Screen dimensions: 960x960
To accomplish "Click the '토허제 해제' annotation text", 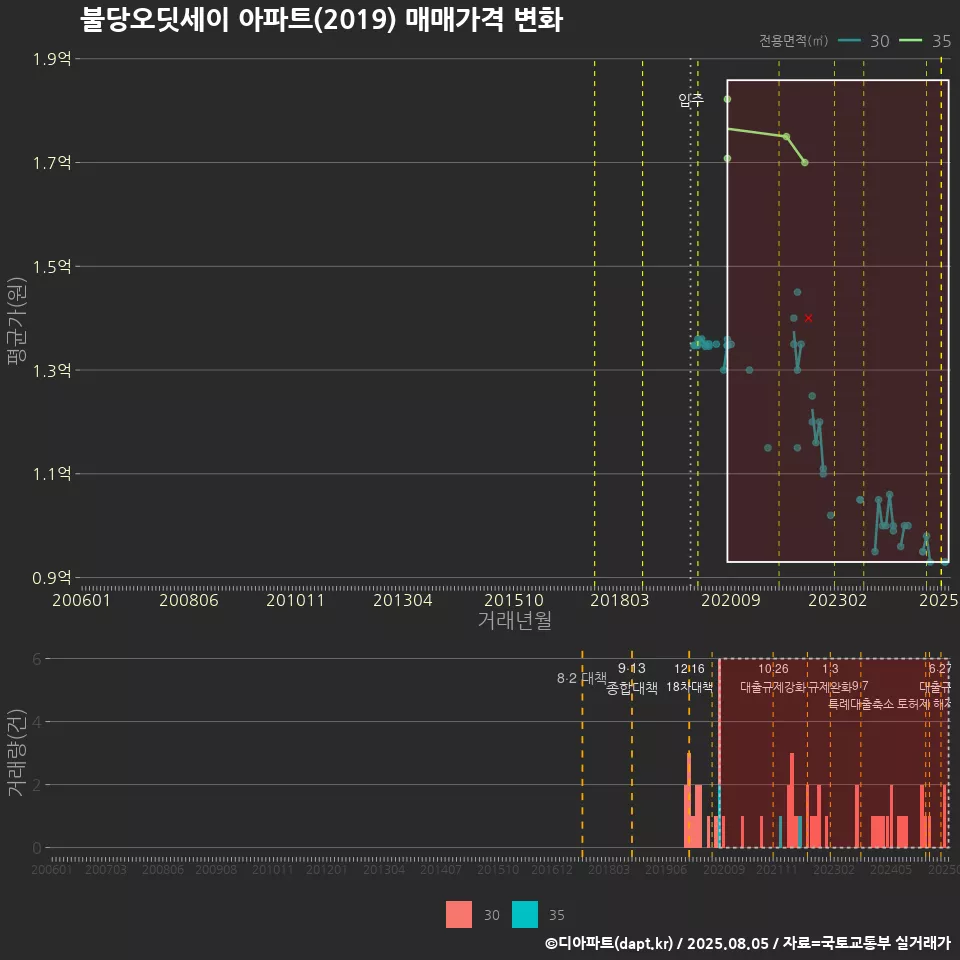I will click(924, 704).
